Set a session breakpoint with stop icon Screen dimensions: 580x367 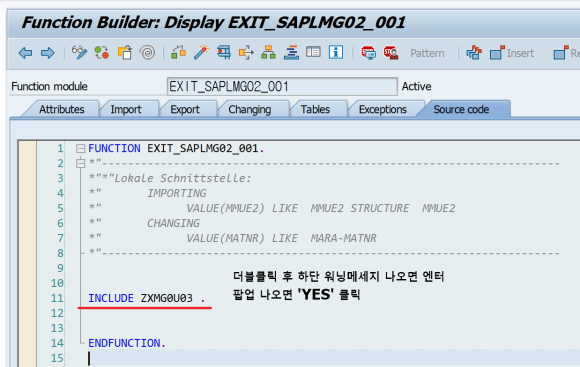coord(369,53)
